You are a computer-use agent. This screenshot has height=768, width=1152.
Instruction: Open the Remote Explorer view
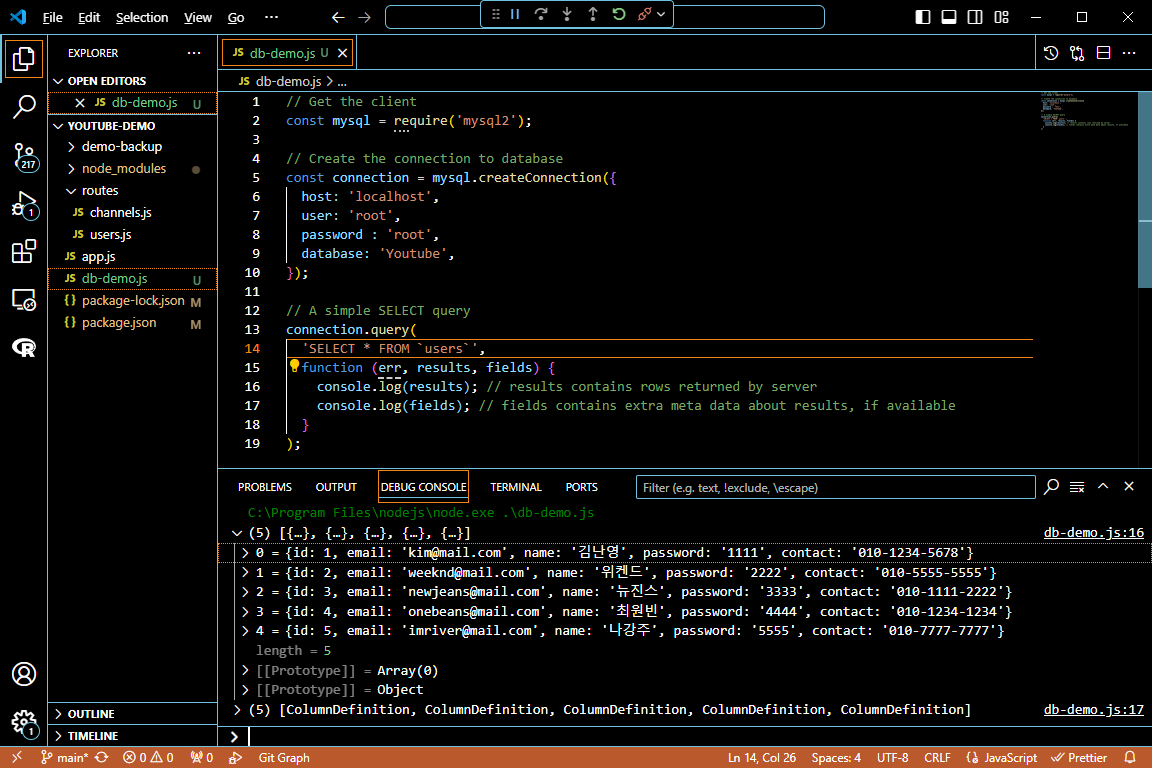coord(24,300)
